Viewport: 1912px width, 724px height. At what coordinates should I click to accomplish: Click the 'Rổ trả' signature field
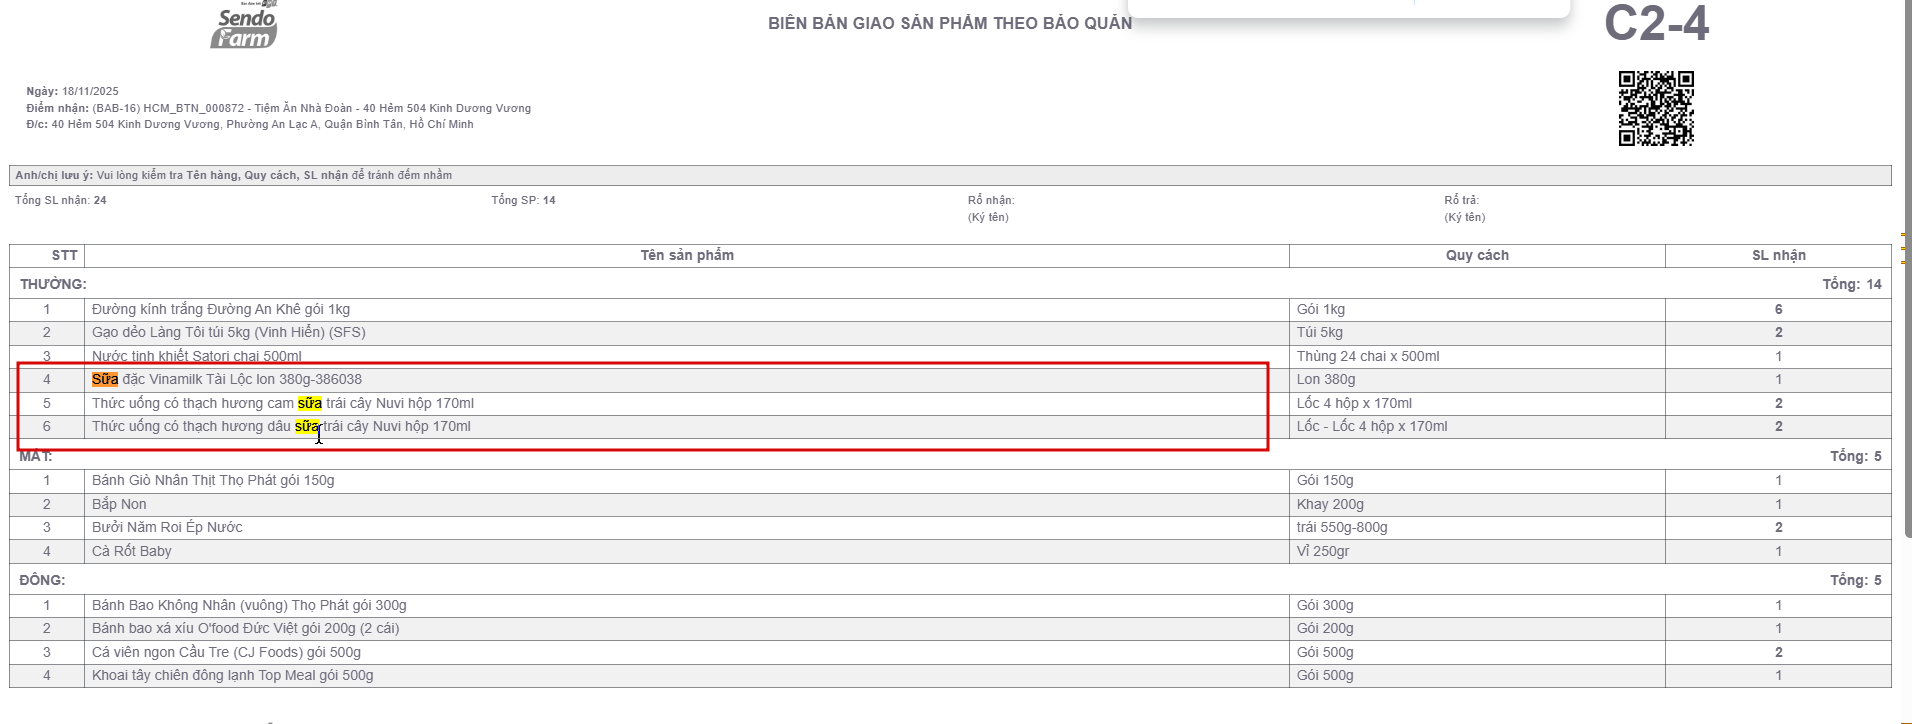(x=1465, y=208)
